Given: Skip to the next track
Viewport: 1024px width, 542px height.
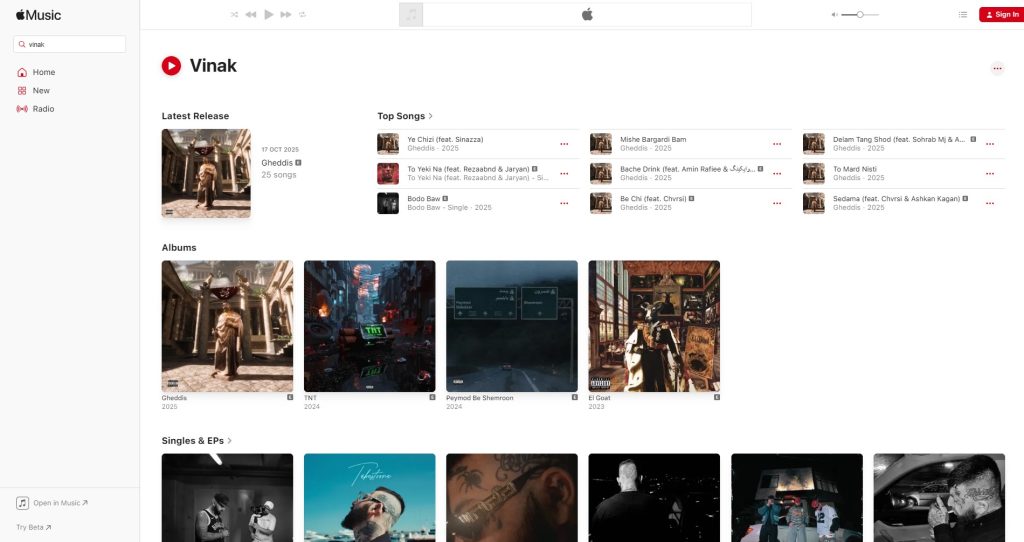Looking at the screenshot, I should point(286,15).
